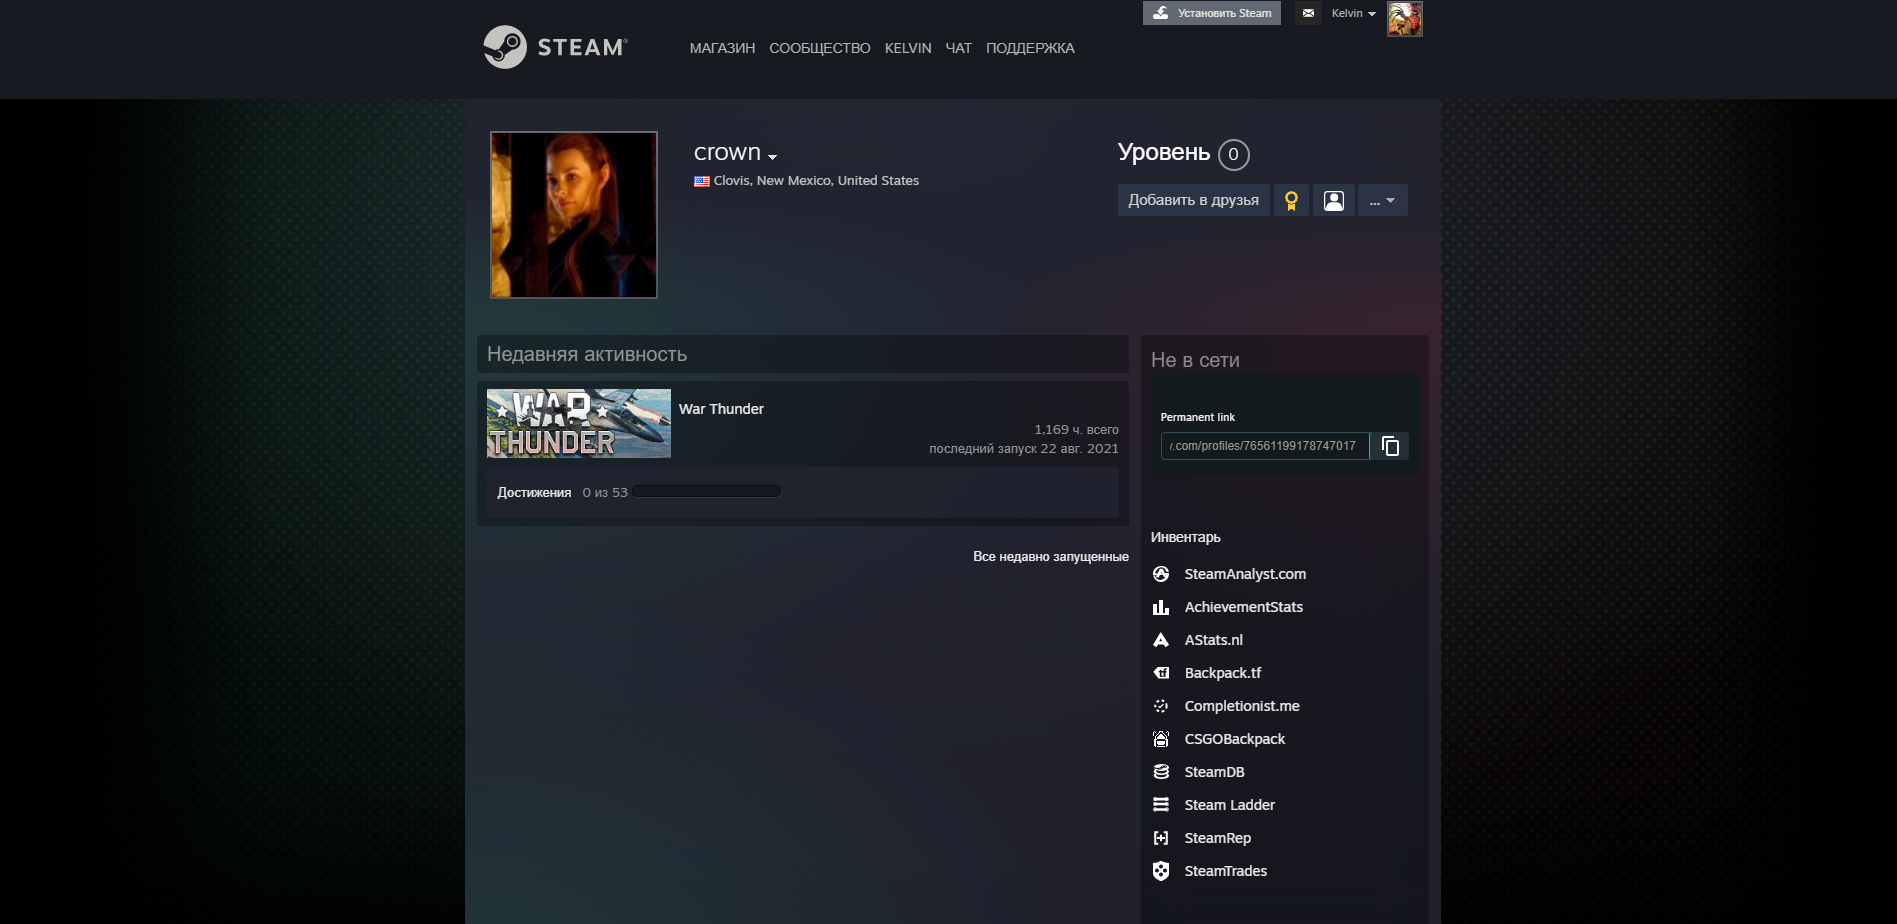The image size is (1897, 924).
Task: Click the CSGOBackpack icon
Action: tap(1161, 739)
